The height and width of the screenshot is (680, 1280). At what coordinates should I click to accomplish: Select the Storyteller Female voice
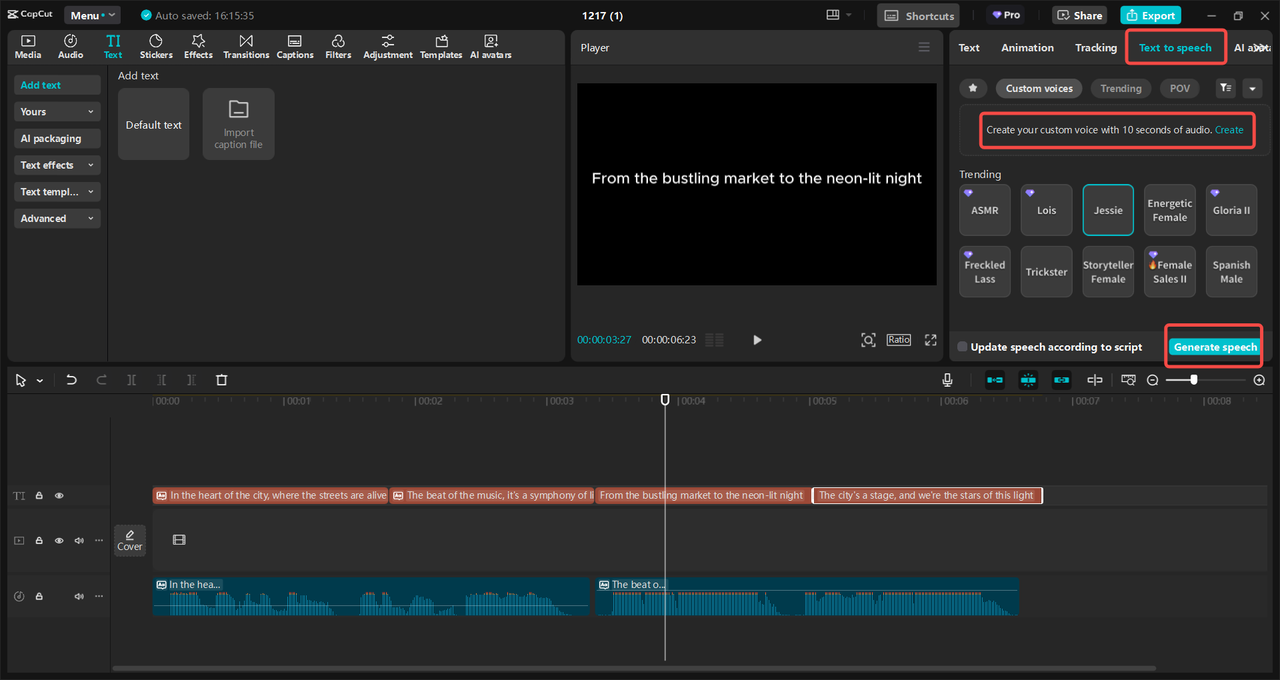click(x=1108, y=272)
